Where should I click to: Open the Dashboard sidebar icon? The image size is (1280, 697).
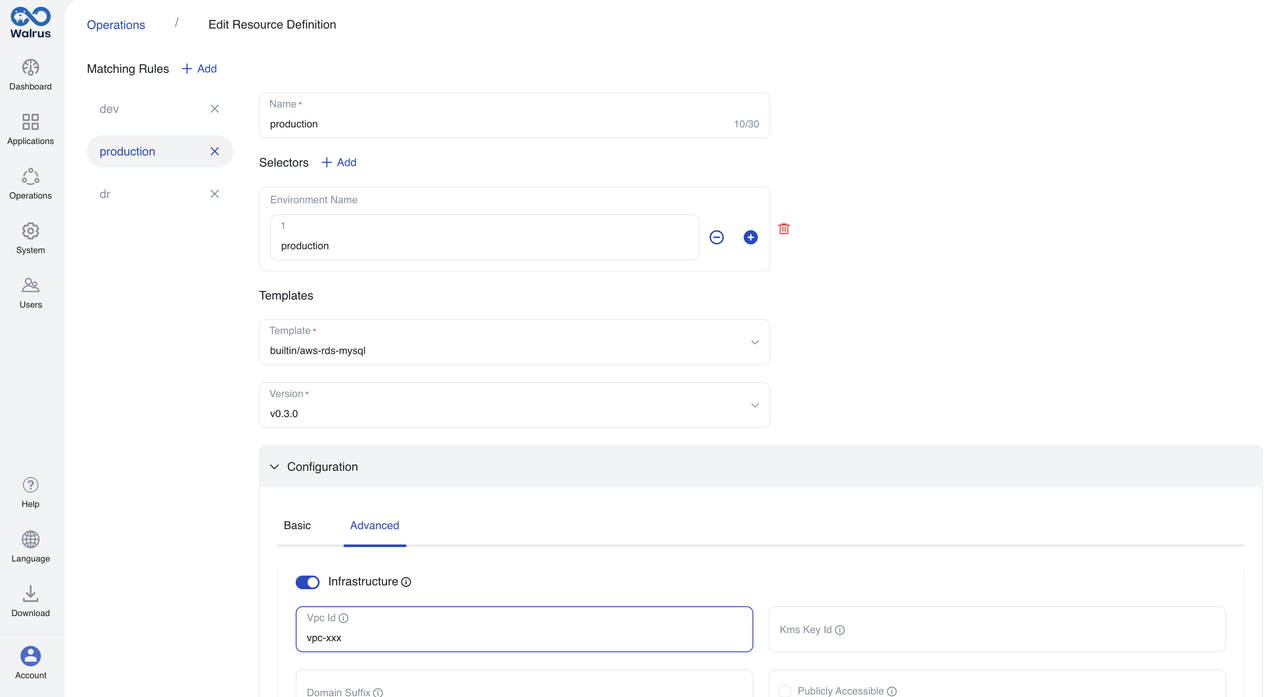(x=31, y=68)
